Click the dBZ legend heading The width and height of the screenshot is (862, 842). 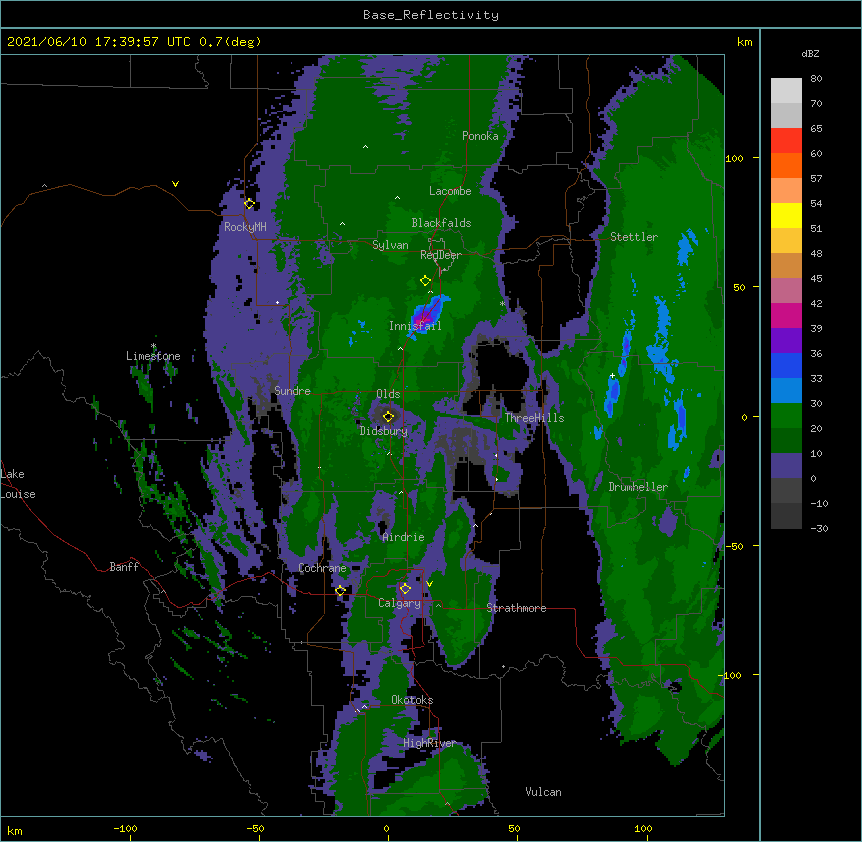pos(810,54)
